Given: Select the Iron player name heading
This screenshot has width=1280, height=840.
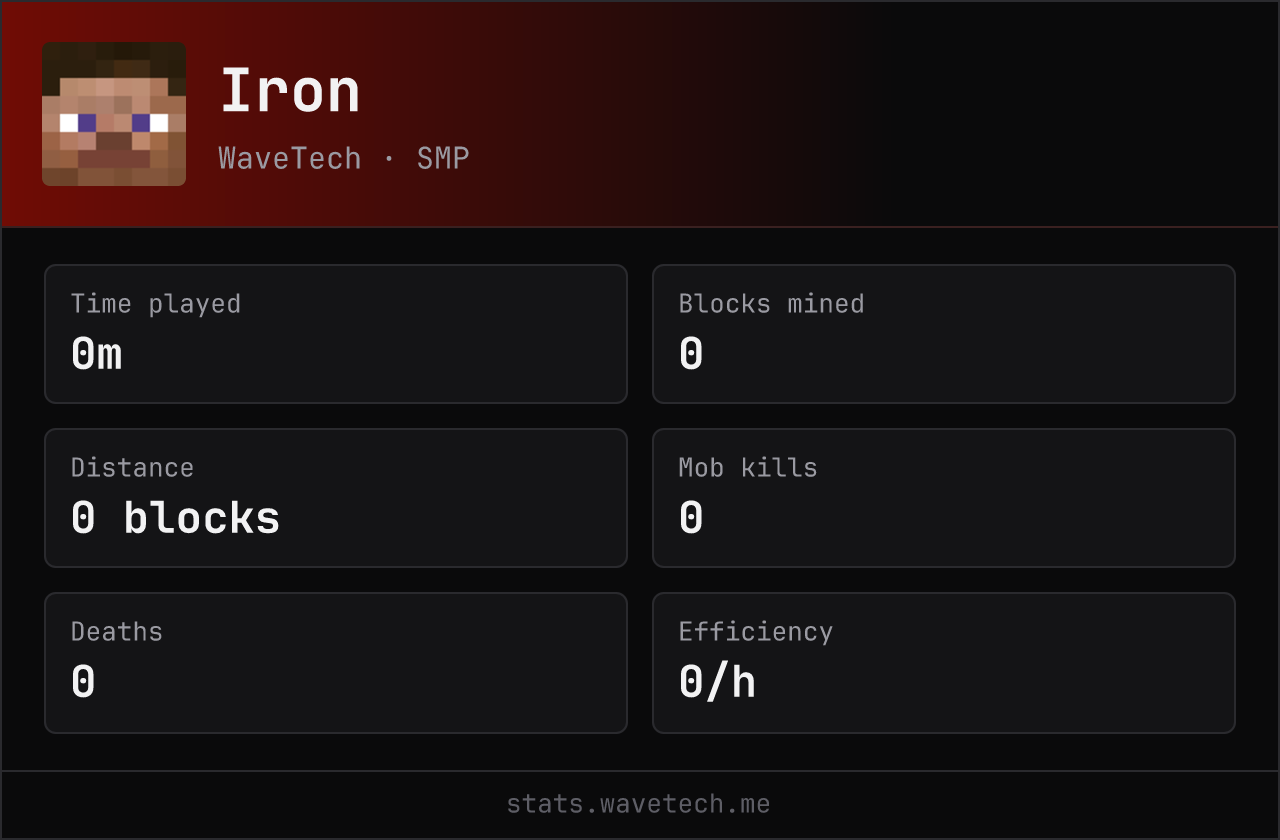Looking at the screenshot, I should coord(290,92).
